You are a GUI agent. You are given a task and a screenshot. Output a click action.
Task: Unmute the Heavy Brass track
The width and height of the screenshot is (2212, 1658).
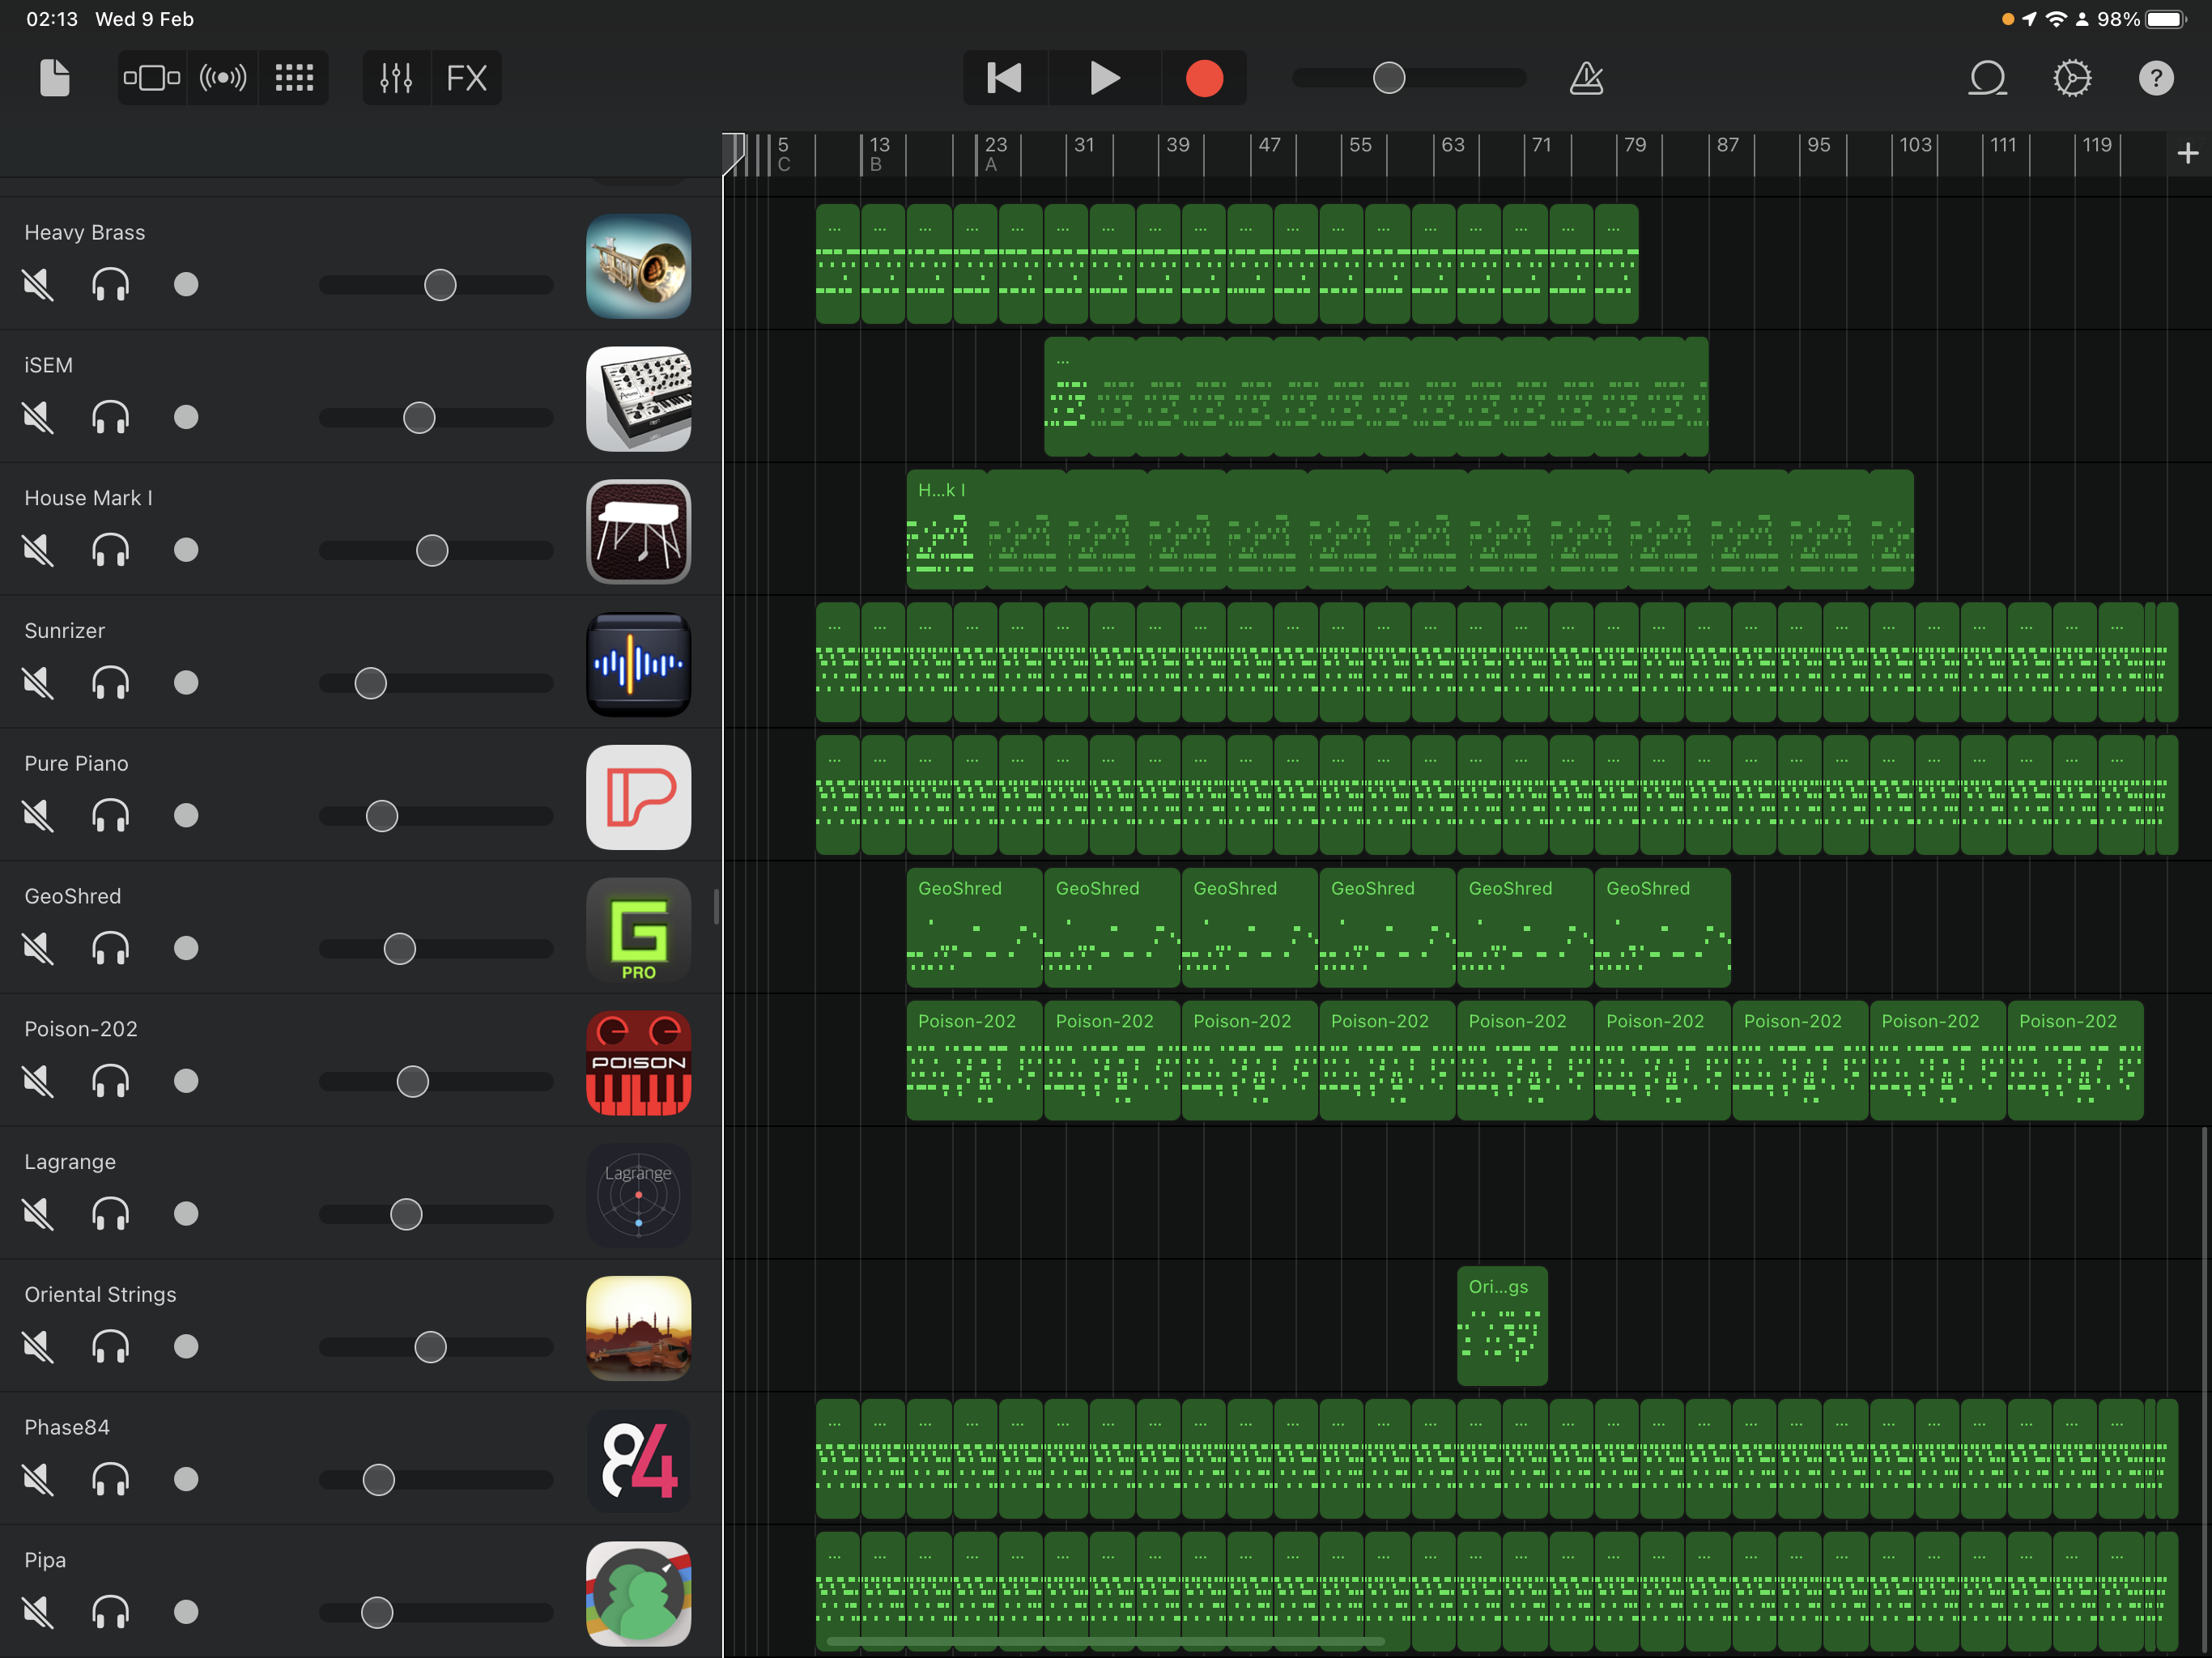coord(38,285)
